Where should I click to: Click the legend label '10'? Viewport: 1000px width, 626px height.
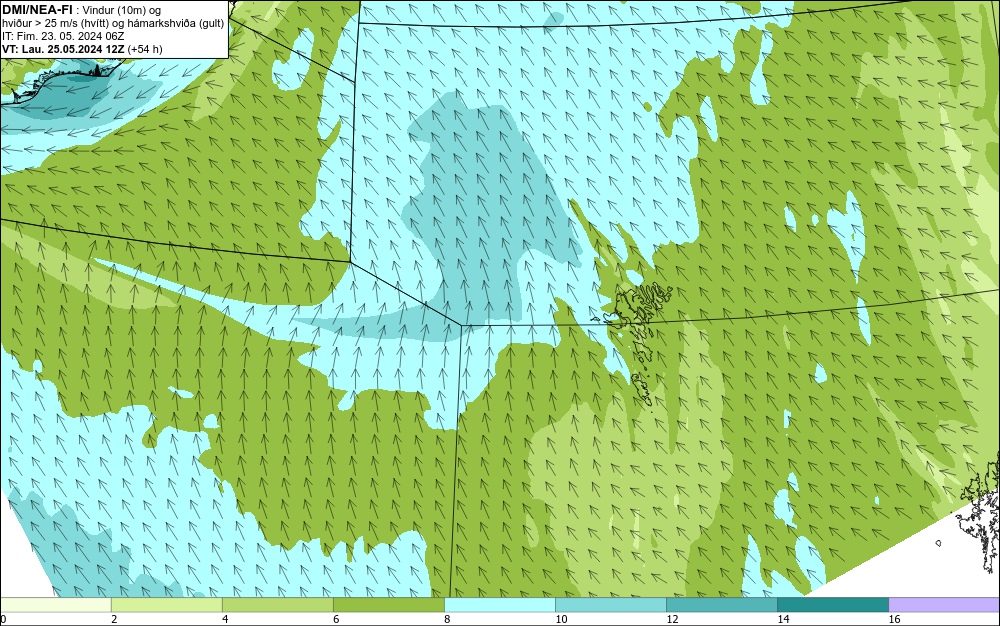[x=561, y=619]
